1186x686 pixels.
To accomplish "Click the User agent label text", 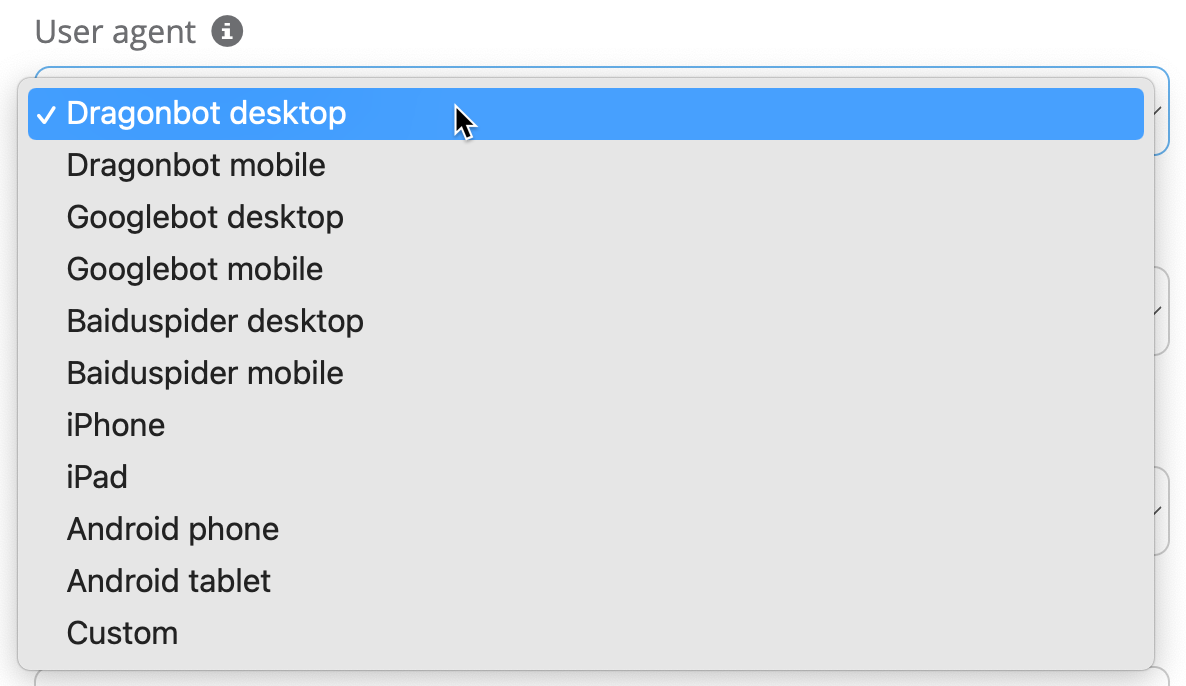I will pos(115,33).
